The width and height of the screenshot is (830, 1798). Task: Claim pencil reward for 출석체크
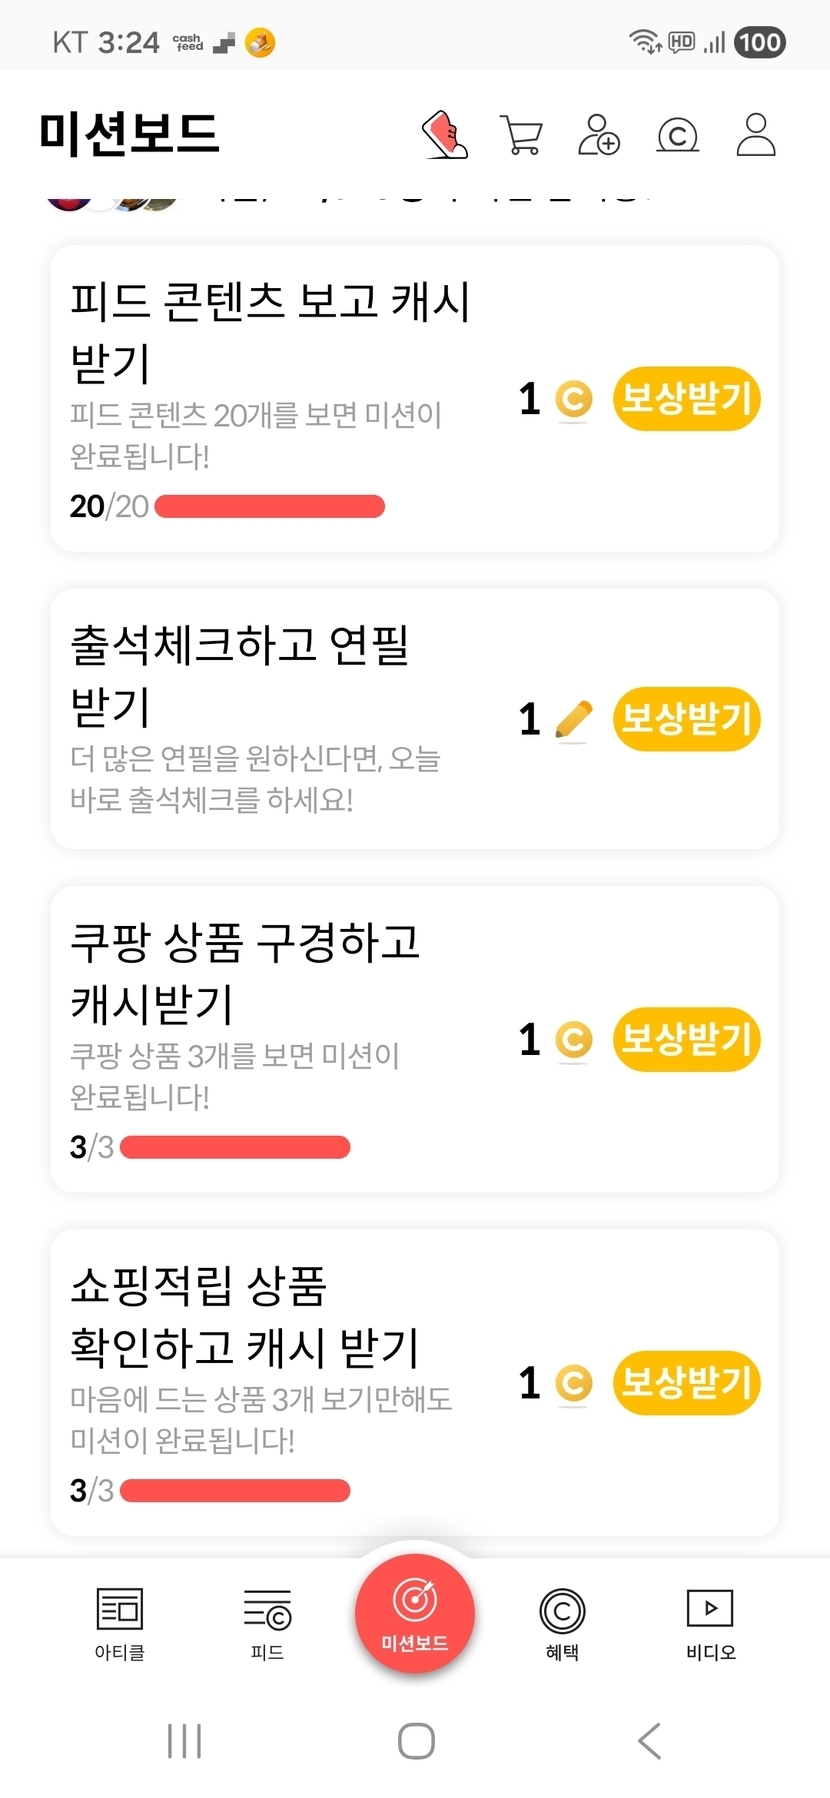coord(686,719)
